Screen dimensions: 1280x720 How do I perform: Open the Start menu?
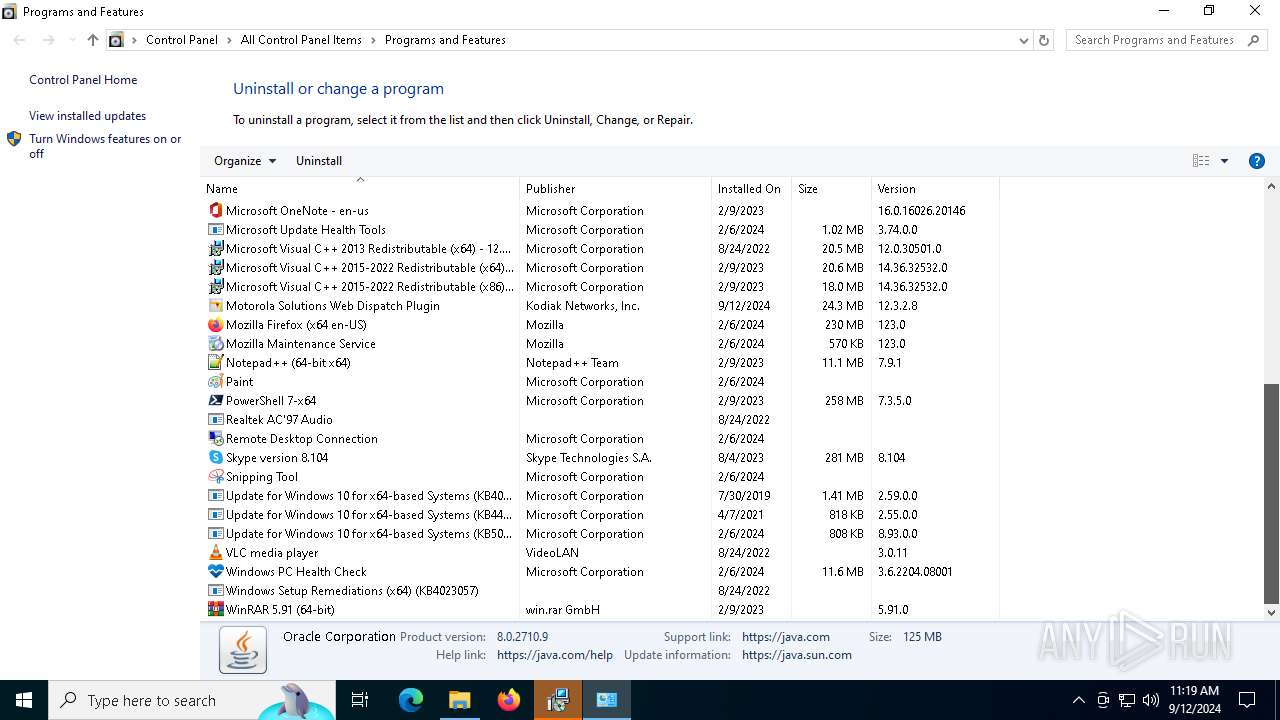(24, 700)
